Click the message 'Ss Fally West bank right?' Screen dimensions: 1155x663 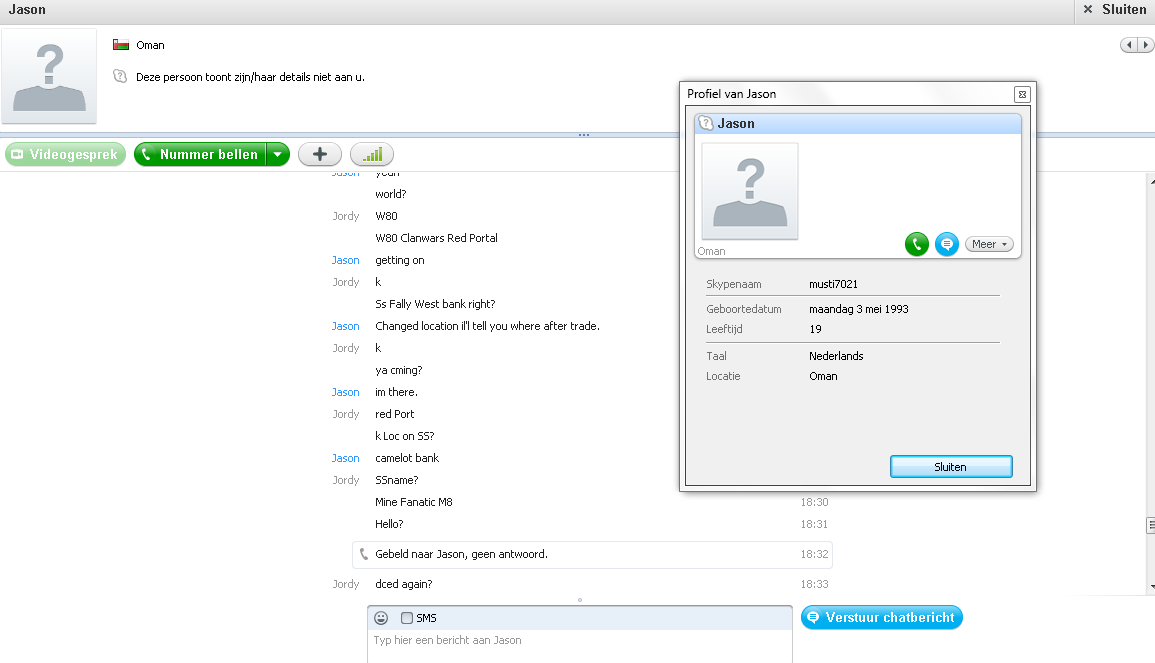[435, 304]
